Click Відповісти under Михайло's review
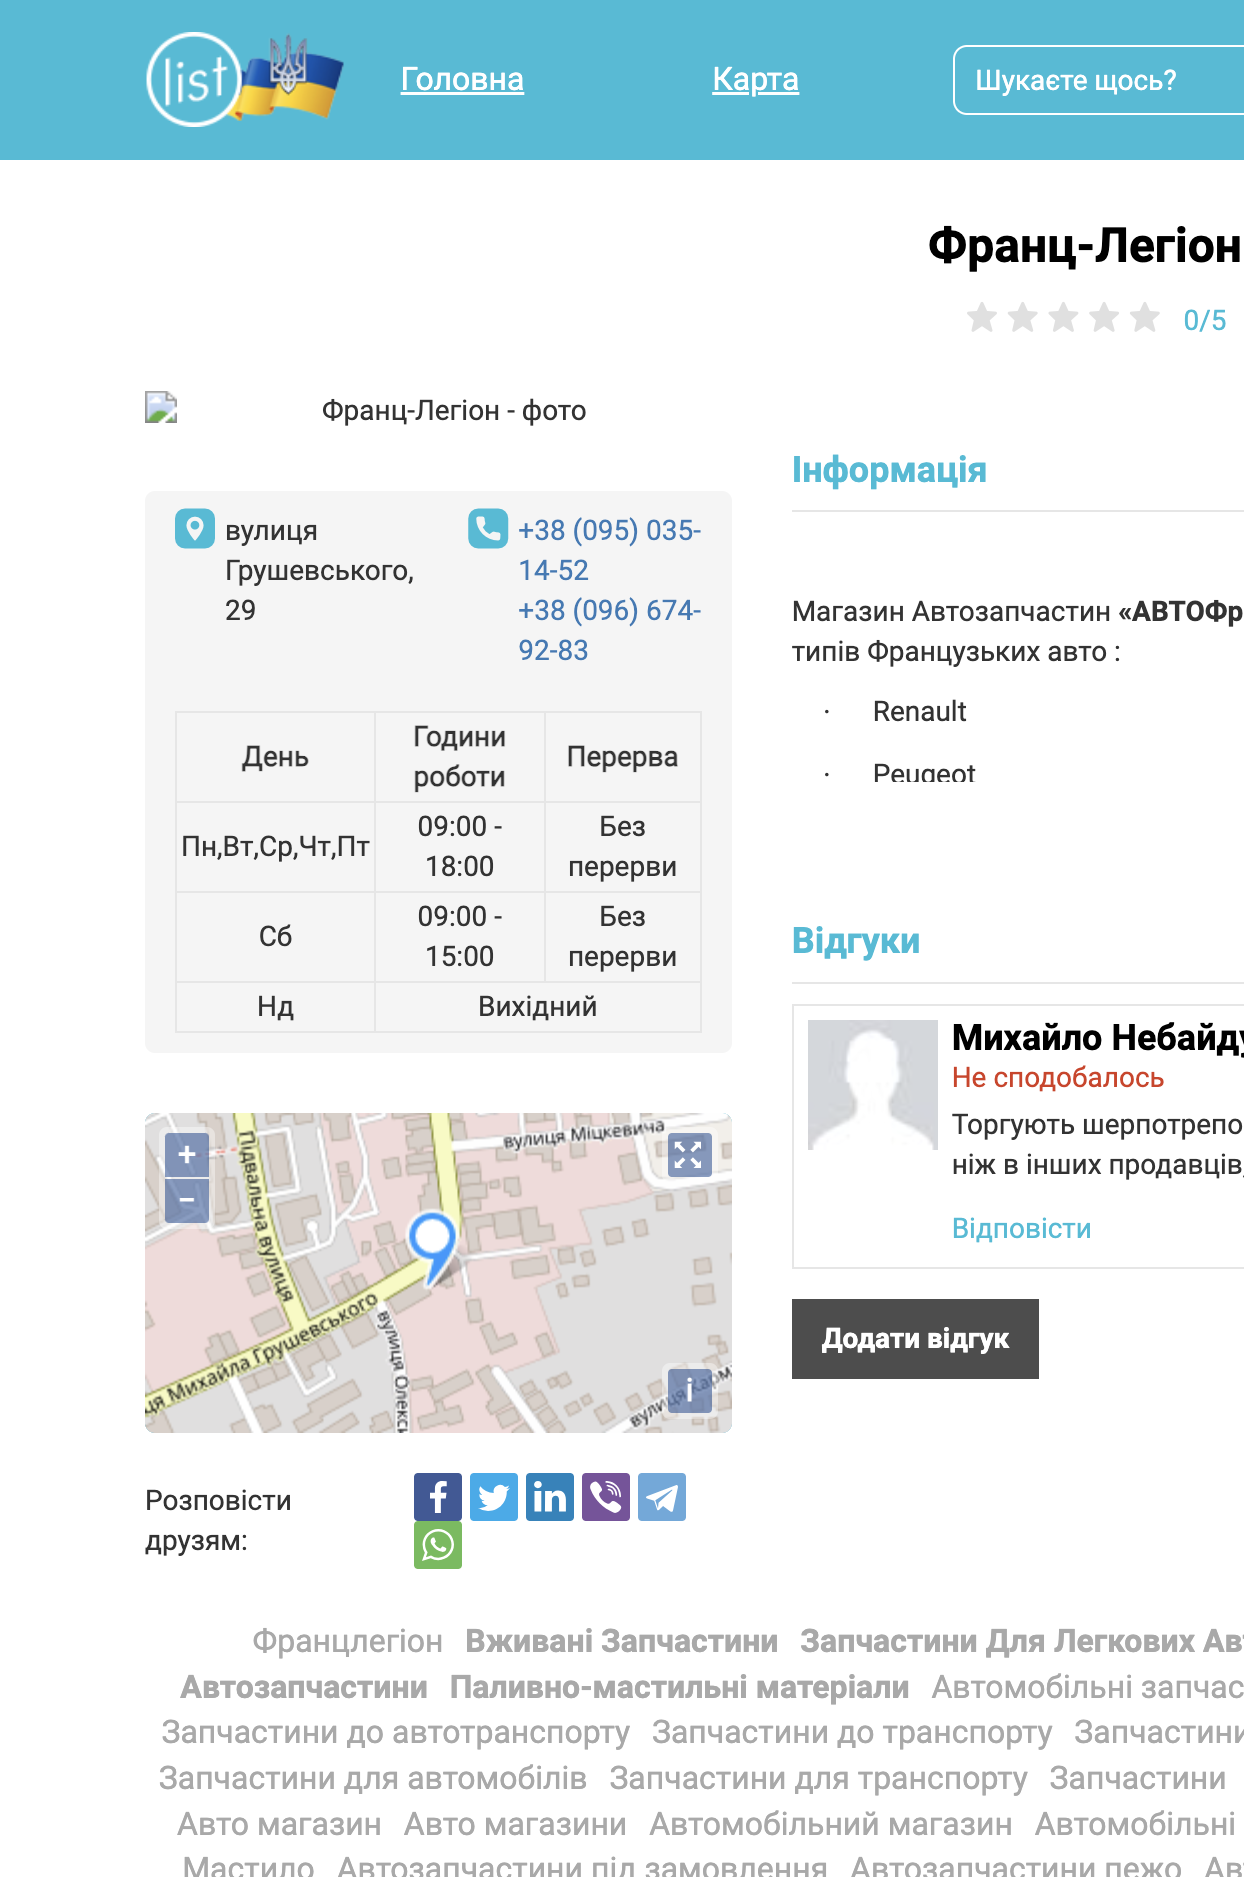The width and height of the screenshot is (1244, 1877). tap(1021, 1228)
